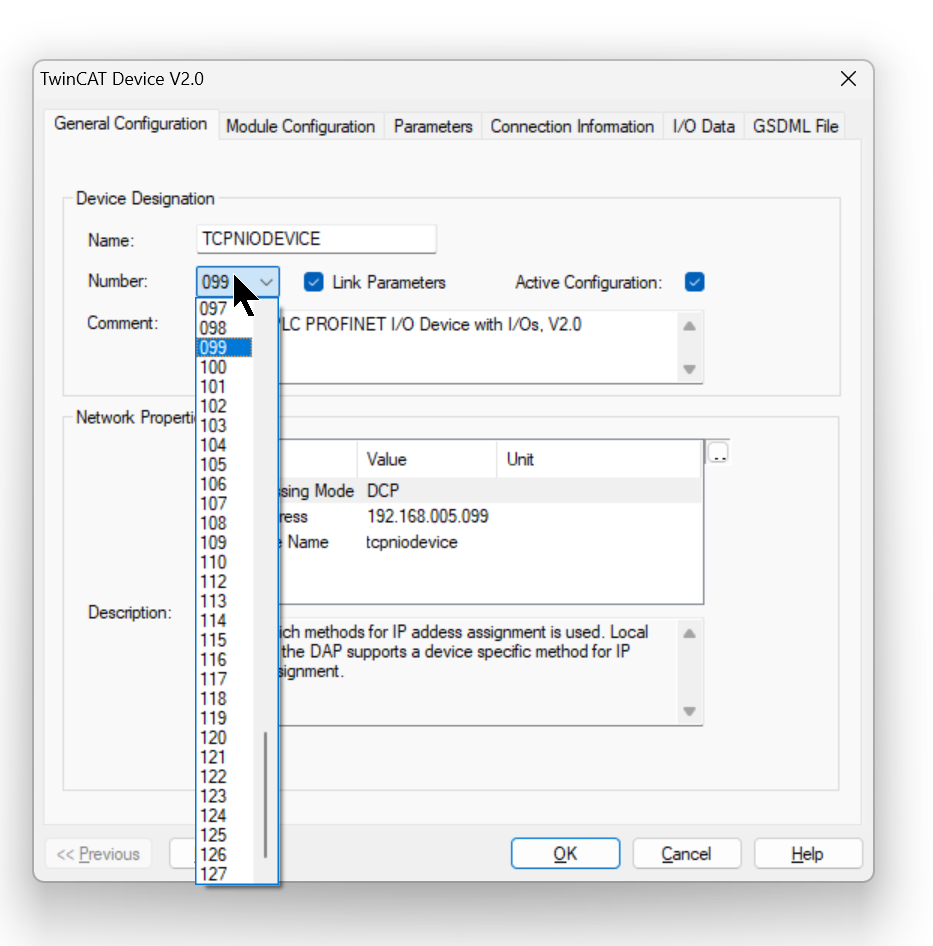The width and height of the screenshot is (933, 946).
Task: Choose 116 from the dropdown list
Action: point(224,660)
